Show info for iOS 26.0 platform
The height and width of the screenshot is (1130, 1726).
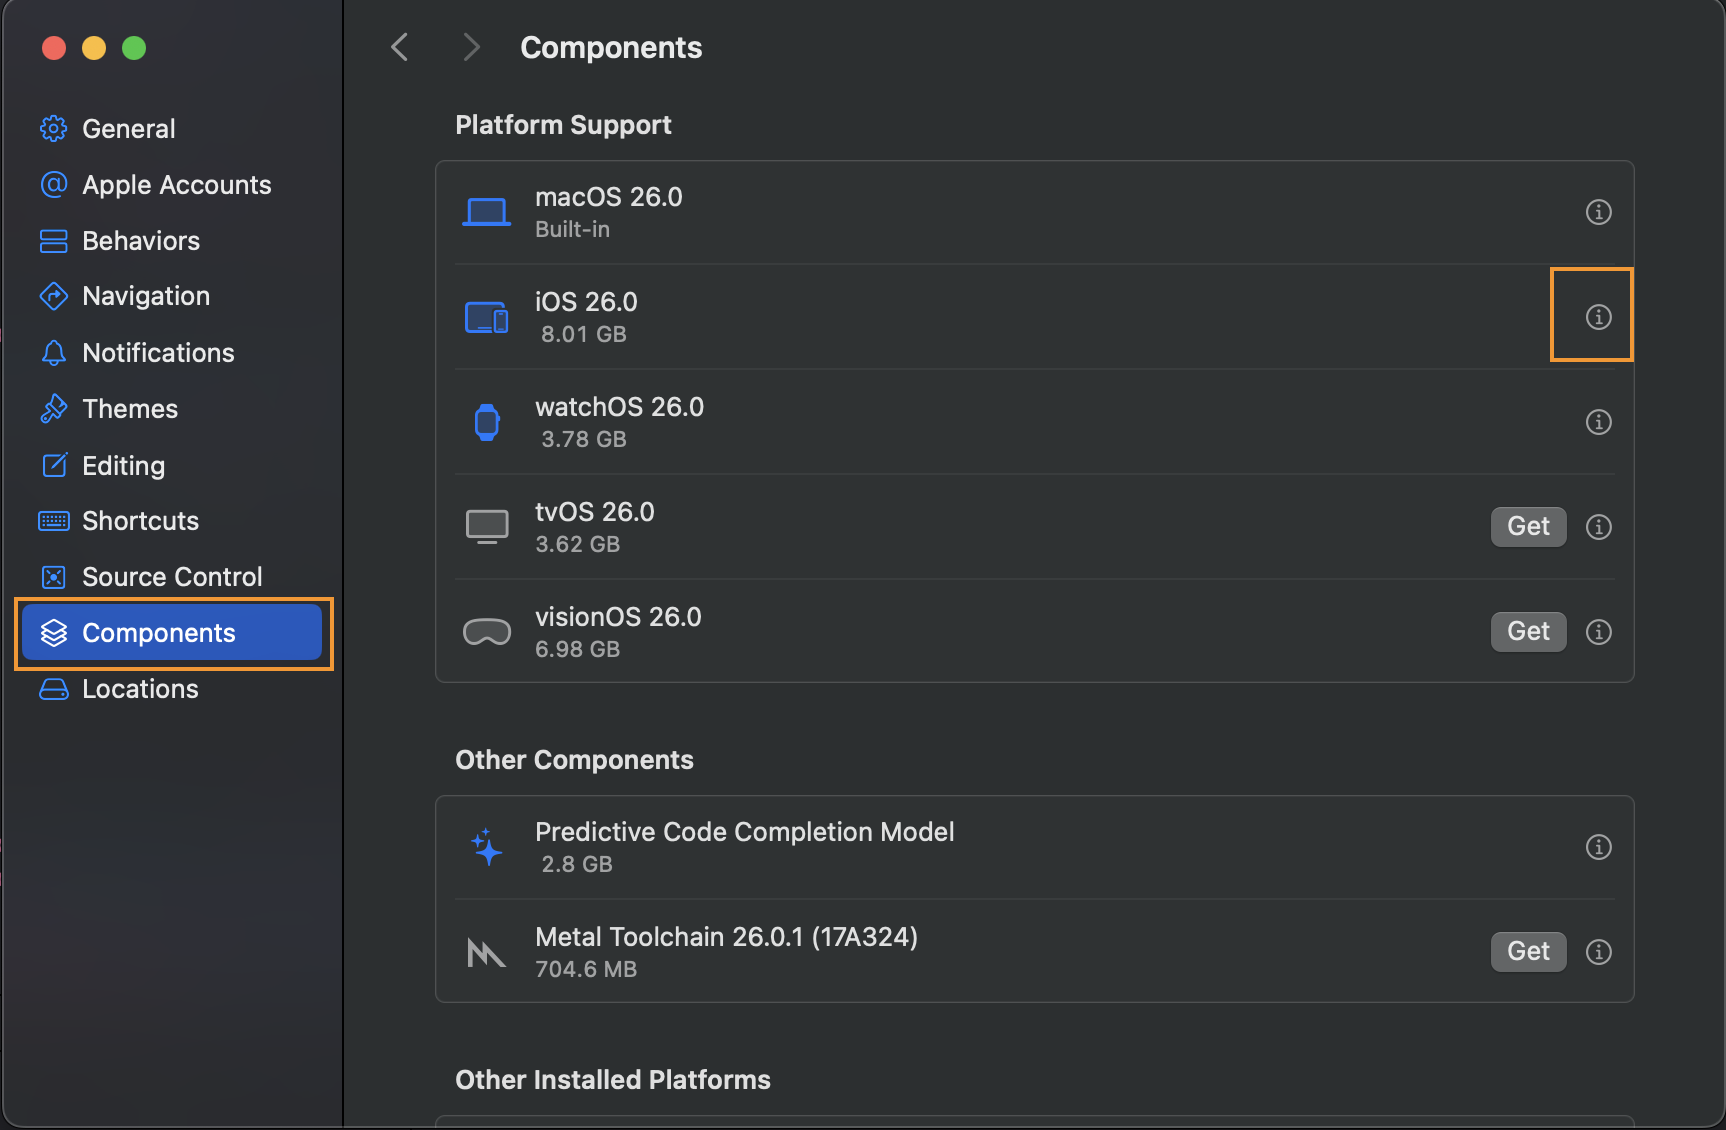click(1598, 317)
